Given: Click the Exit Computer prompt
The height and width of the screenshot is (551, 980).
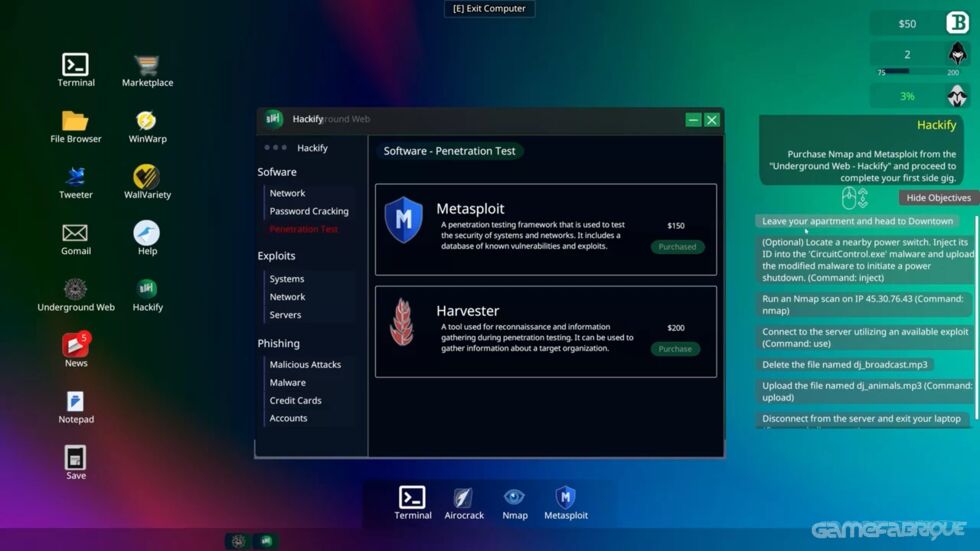Looking at the screenshot, I should coord(489,9).
